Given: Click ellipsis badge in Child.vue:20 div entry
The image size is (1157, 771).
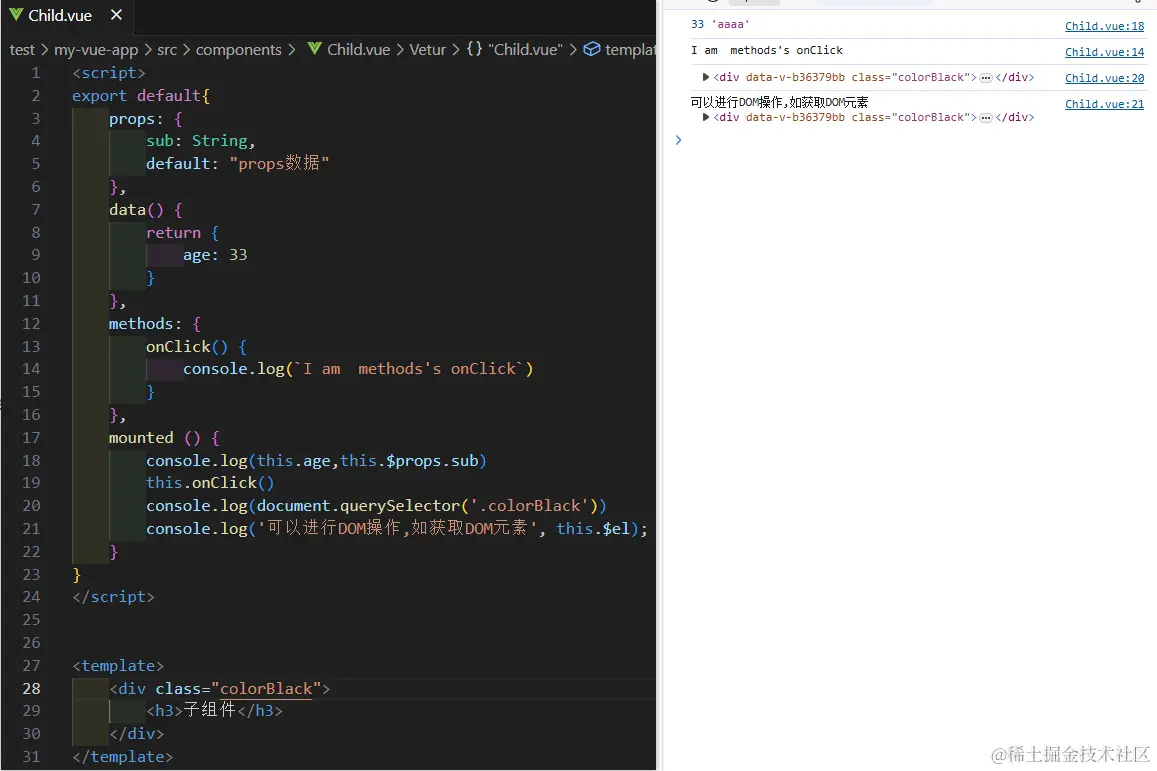Looking at the screenshot, I should pyautogui.click(x=986, y=77).
